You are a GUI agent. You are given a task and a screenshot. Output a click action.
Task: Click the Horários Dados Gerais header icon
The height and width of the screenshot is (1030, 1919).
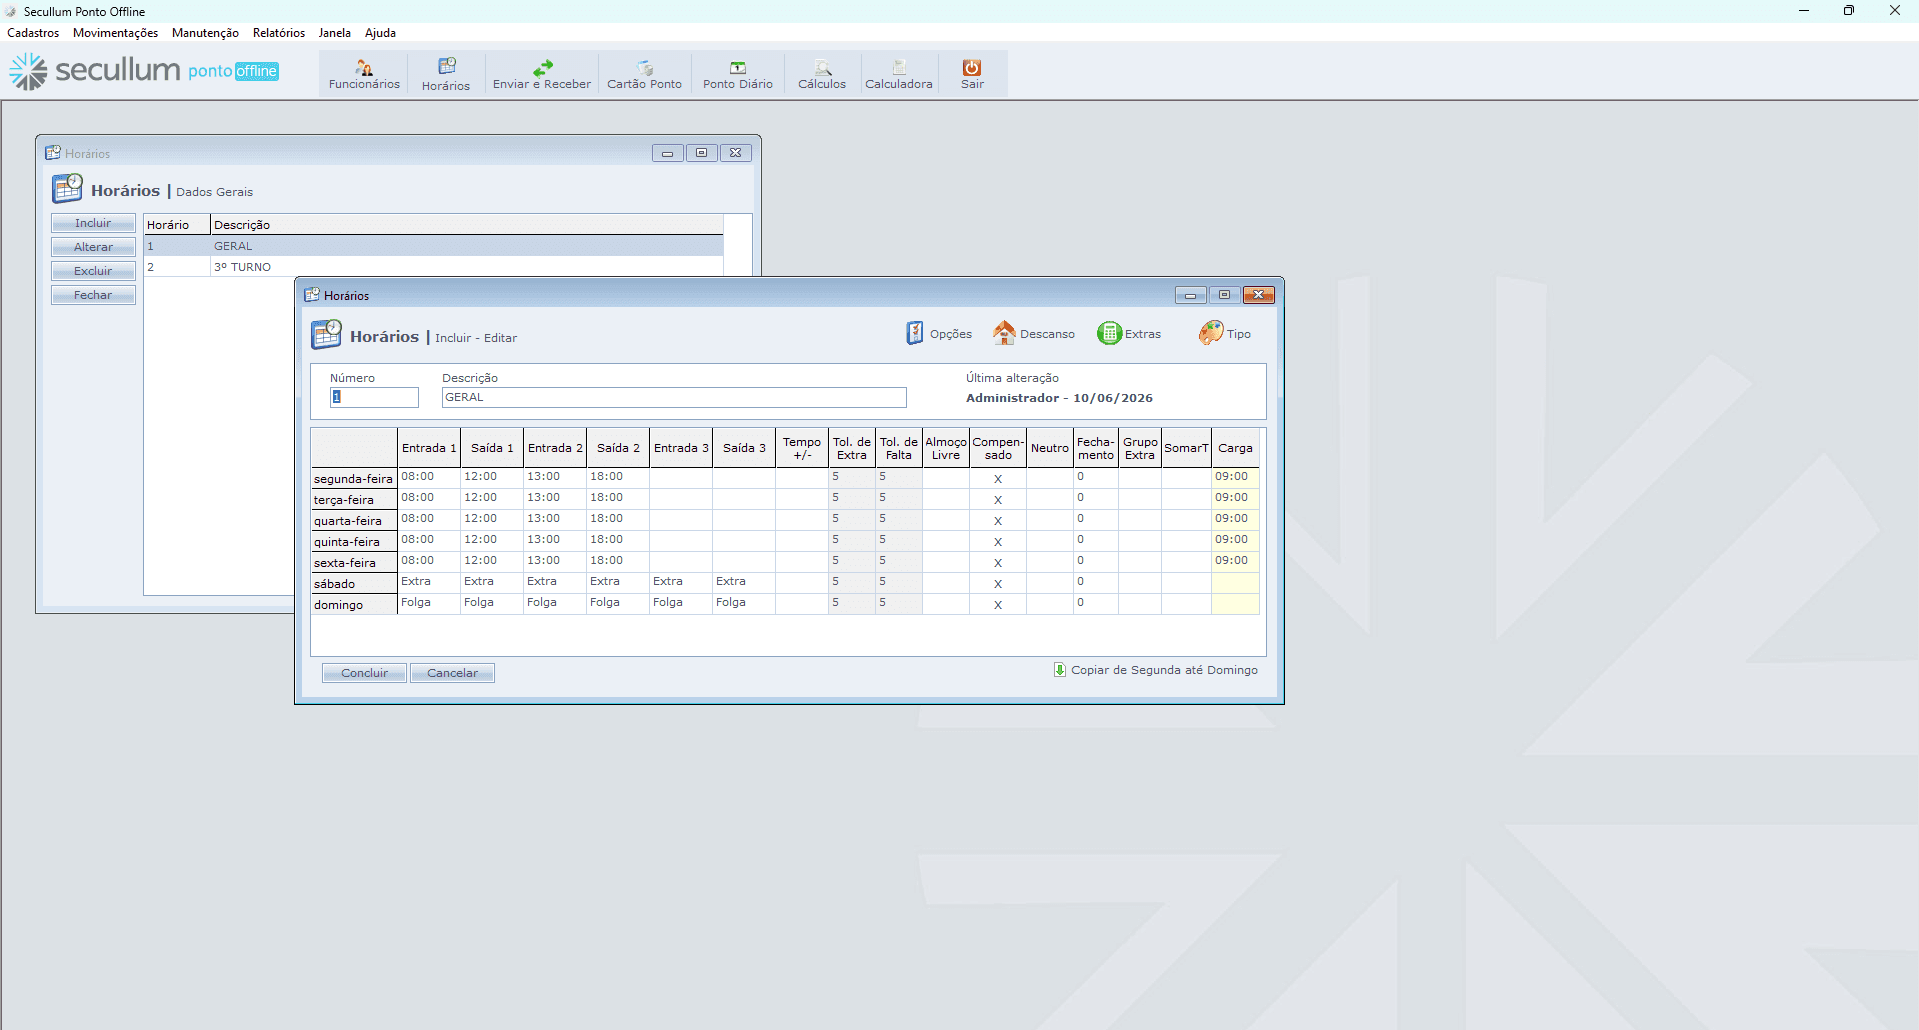(x=67, y=189)
